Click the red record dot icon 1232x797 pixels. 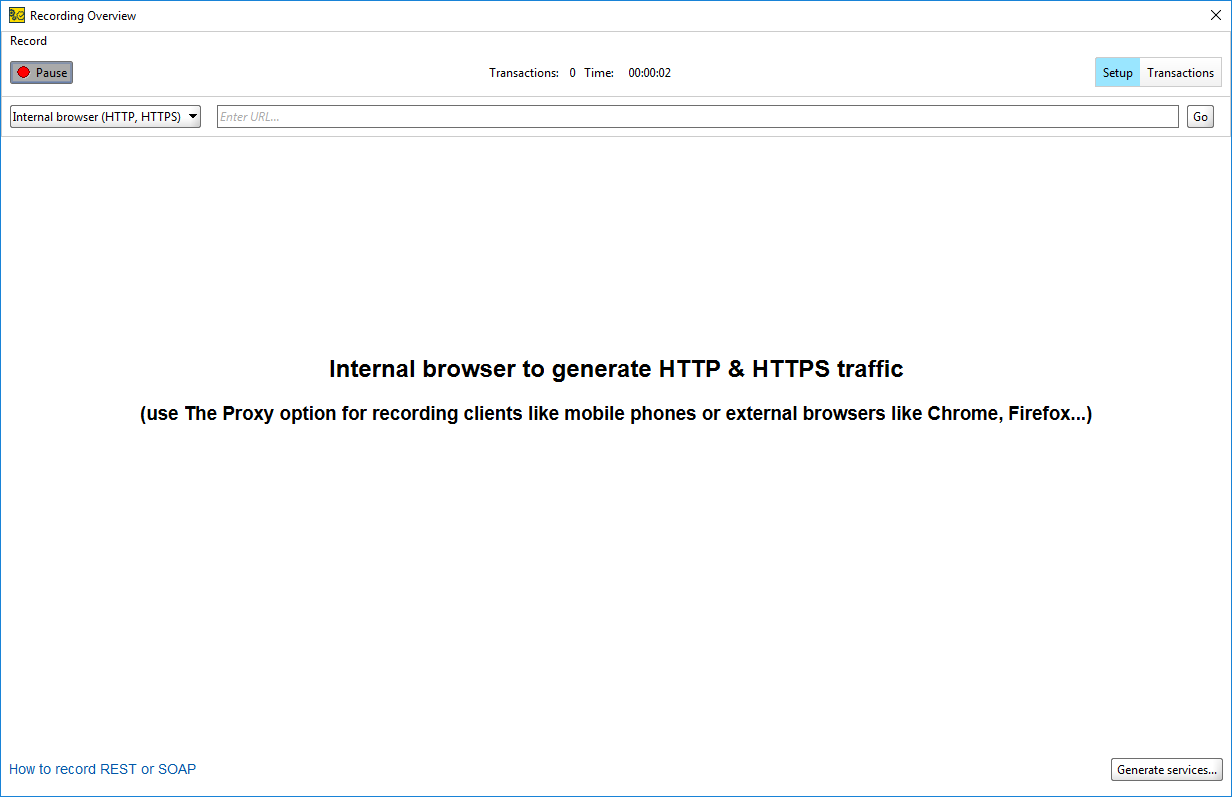(x=23, y=73)
